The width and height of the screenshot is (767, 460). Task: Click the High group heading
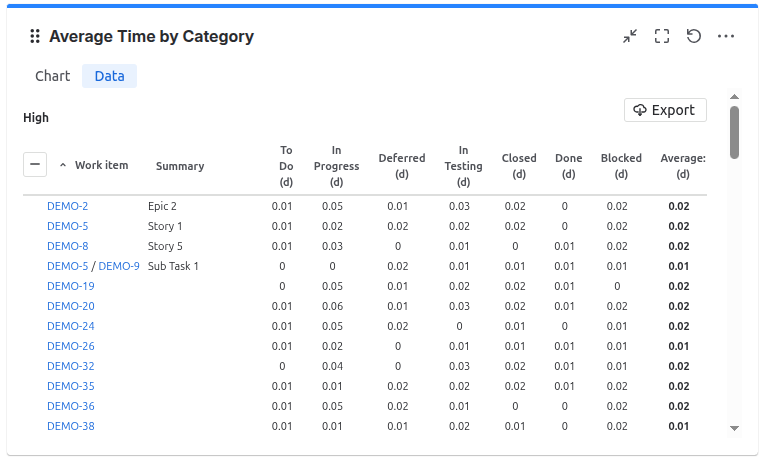pyautogui.click(x=36, y=118)
